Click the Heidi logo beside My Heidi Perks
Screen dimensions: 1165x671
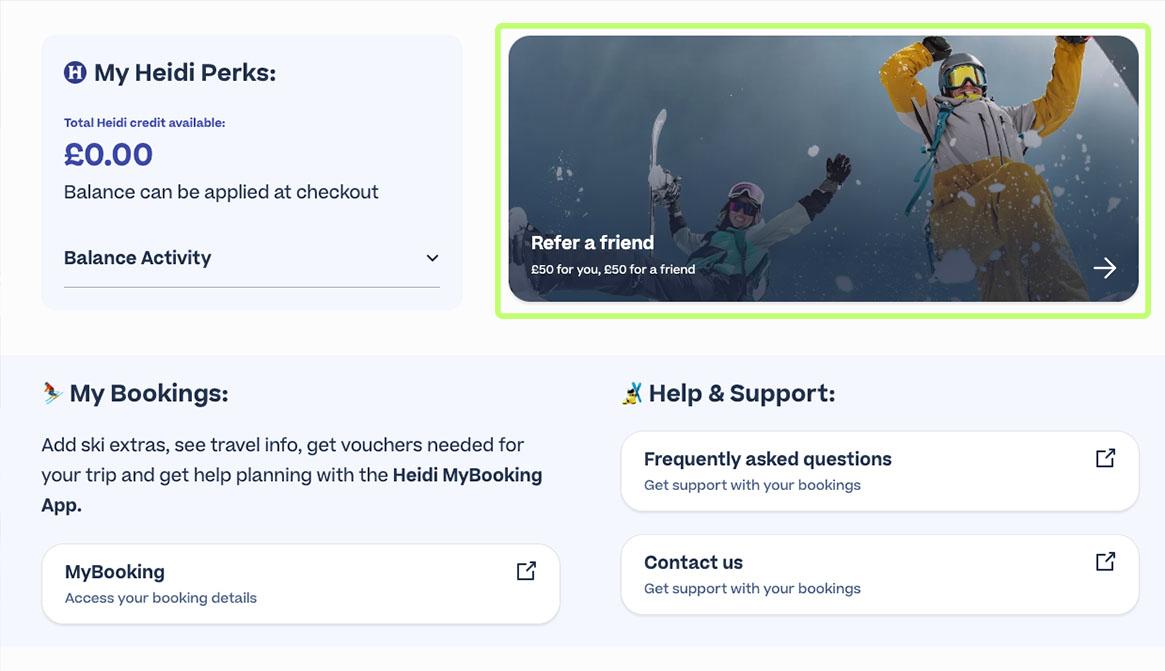(x=75, y=72)
